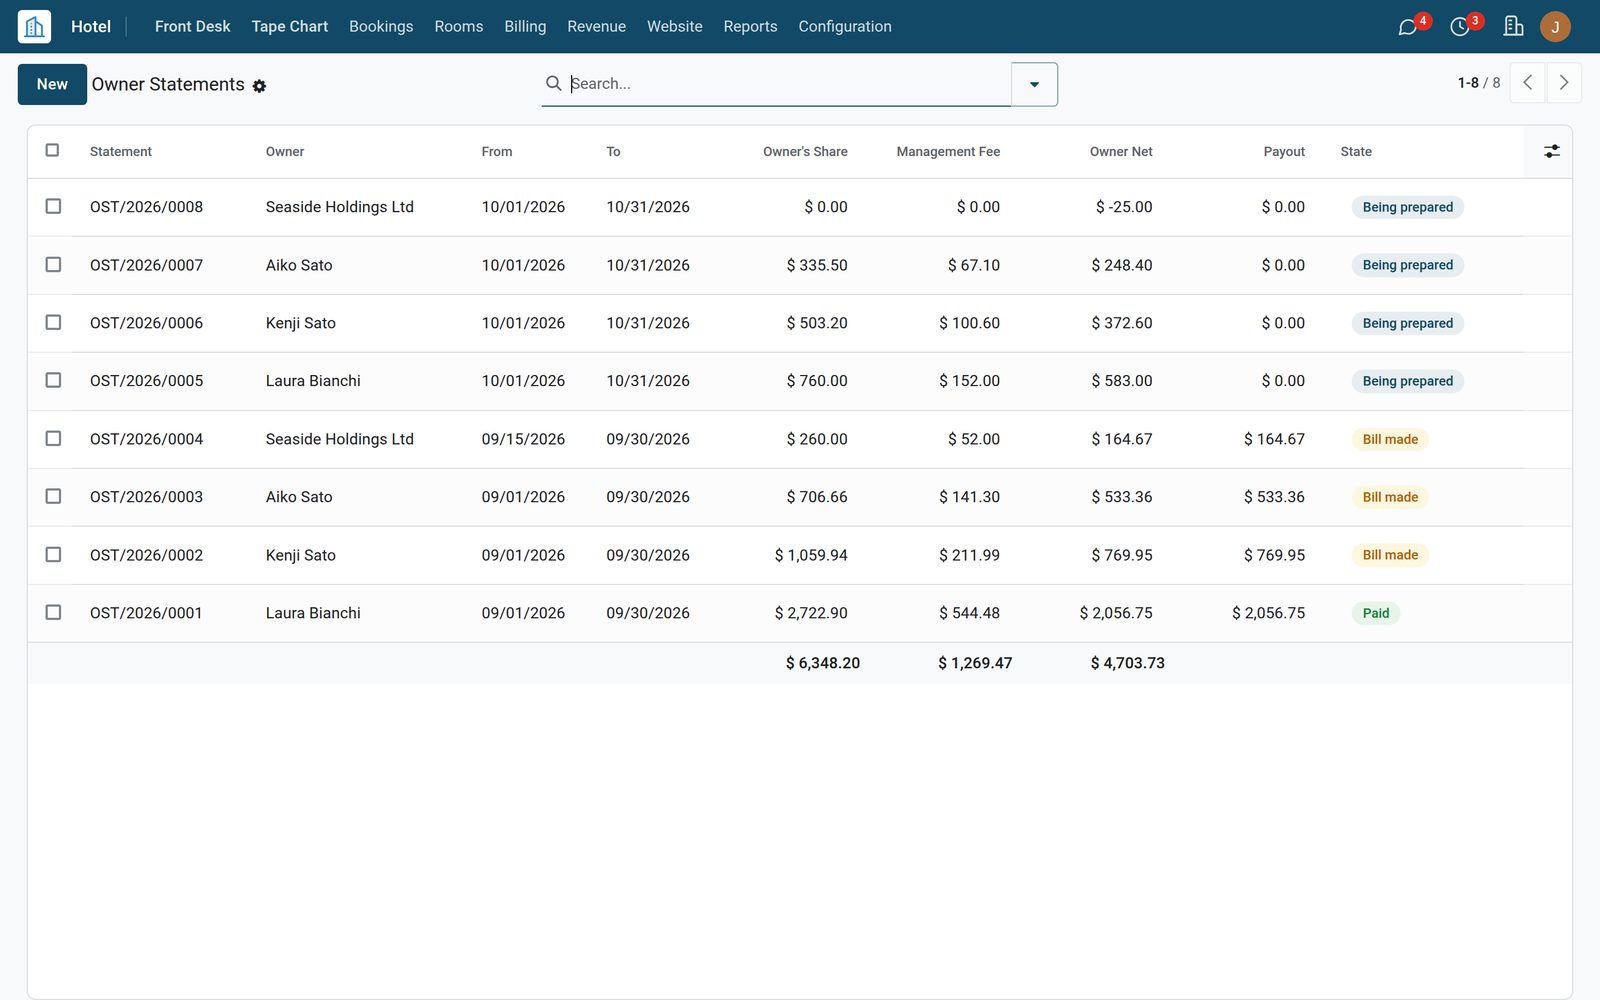Open the messages notification icon
This screenshot has height=1000, width=1600.
click(1408, 26)
